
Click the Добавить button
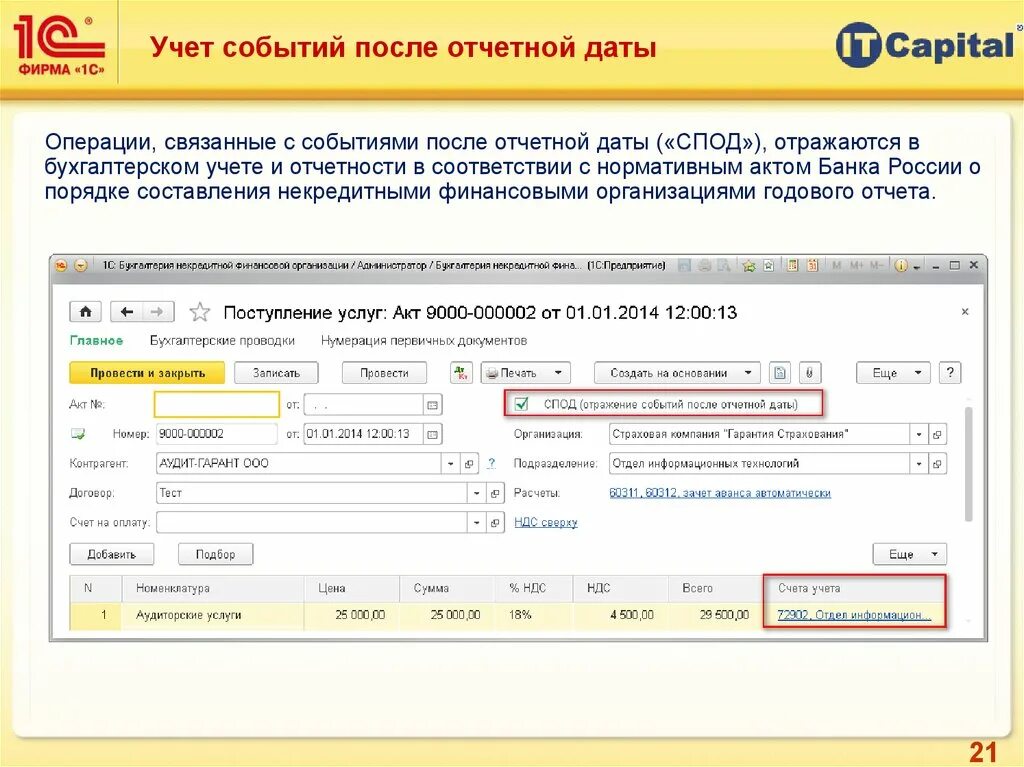pos(112,555)
